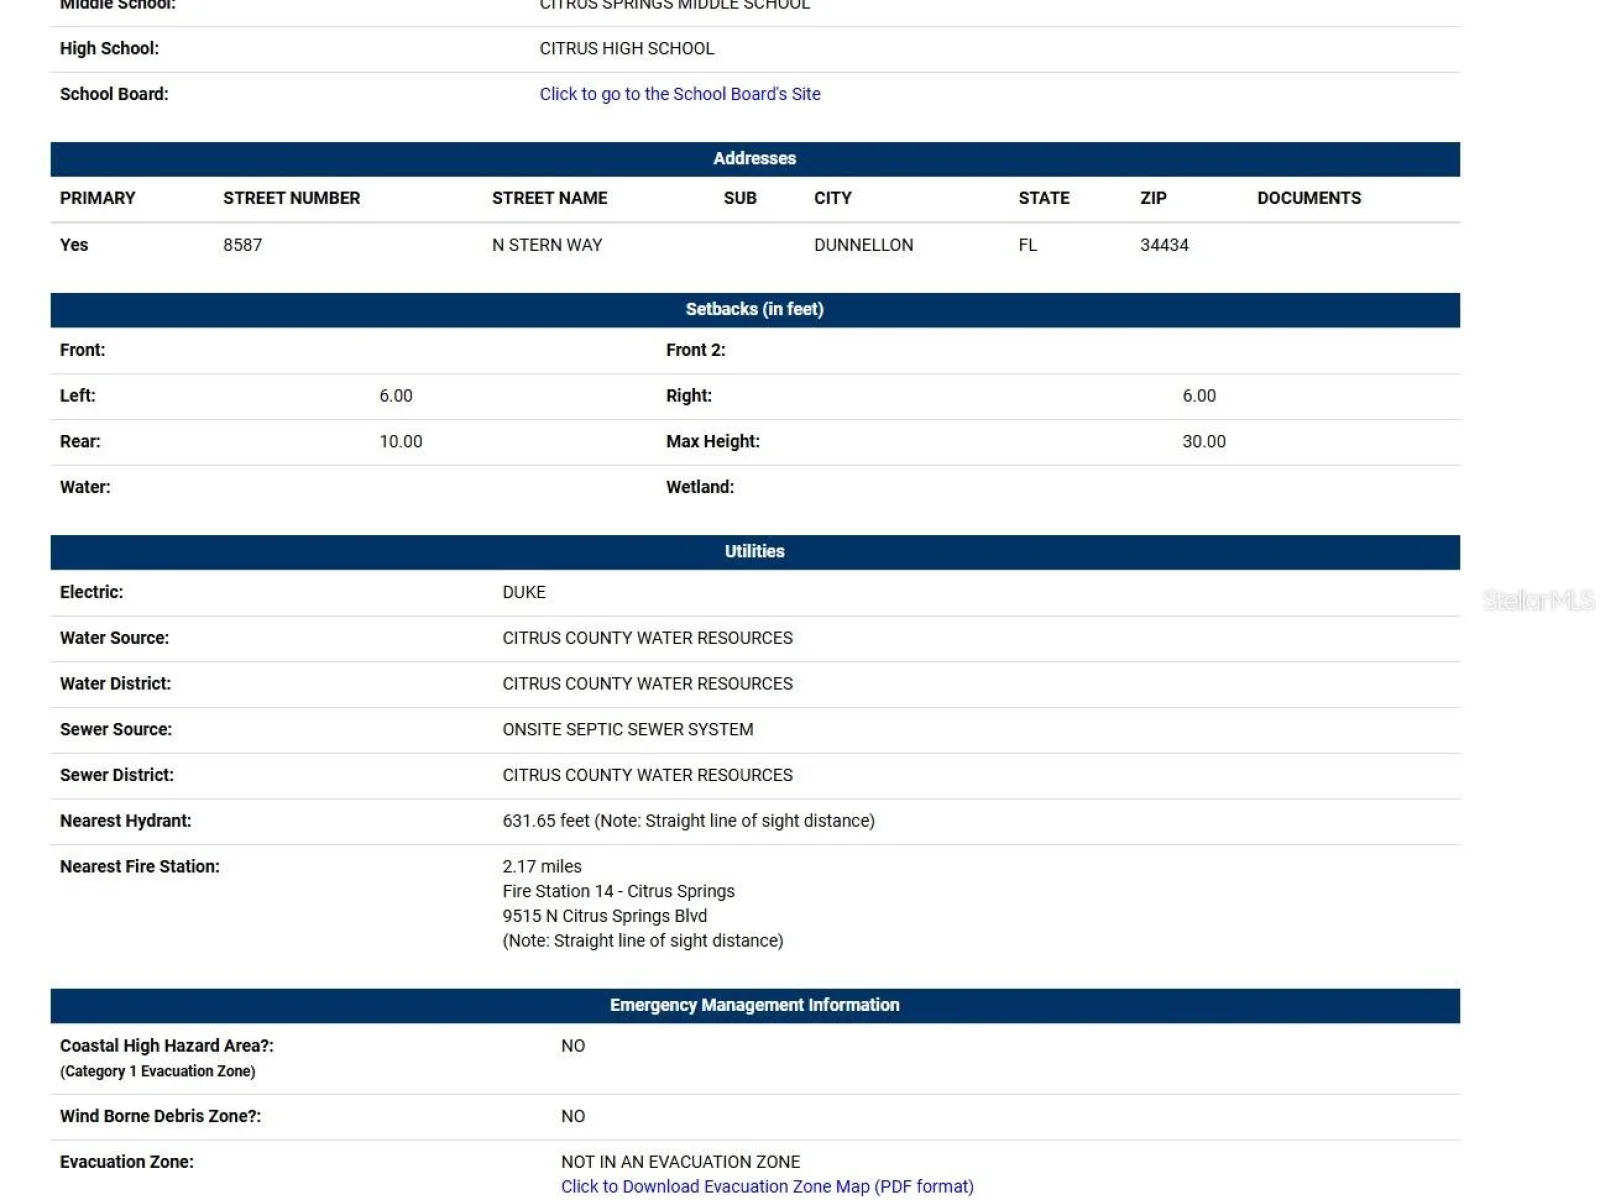Screen dimensions: 1600x1200
Task: Select the Rear setback value 10.00
Action: pyautogui.click(x=401, y=442)
